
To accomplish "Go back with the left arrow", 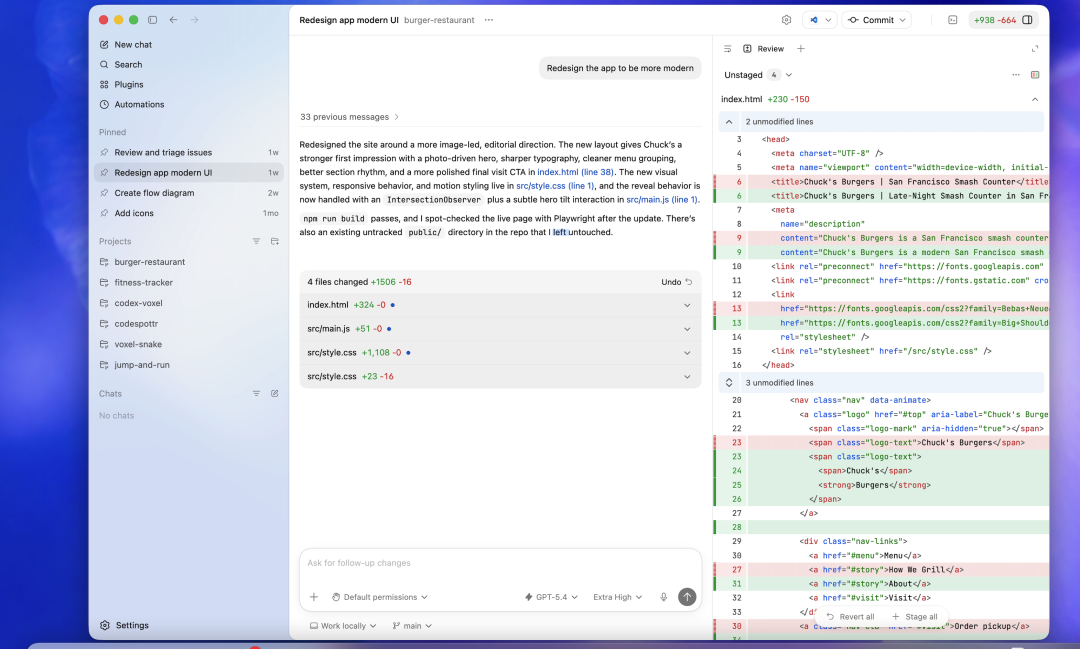I will (174, 20).
